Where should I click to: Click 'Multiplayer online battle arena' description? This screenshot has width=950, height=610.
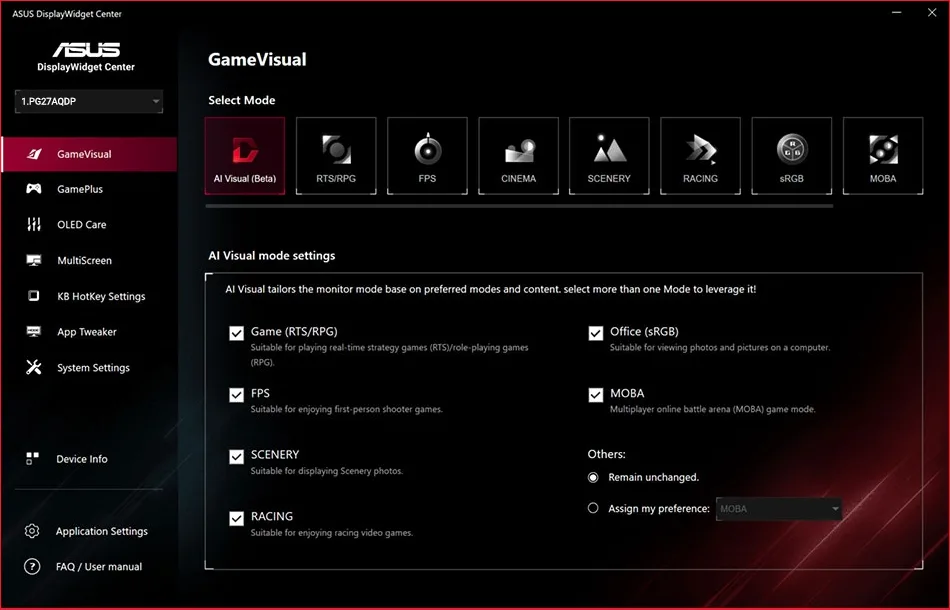click(x=712, y=409)
